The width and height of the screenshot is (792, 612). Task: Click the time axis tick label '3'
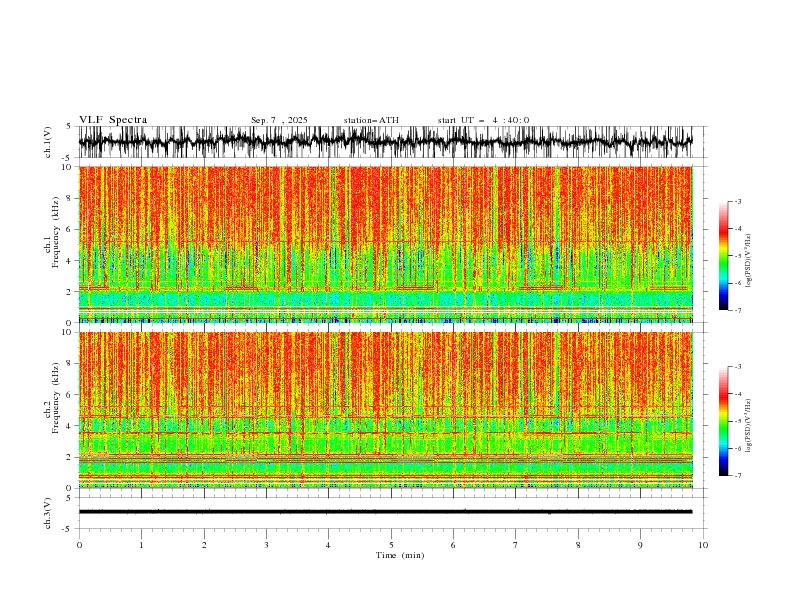click(266, 545)
